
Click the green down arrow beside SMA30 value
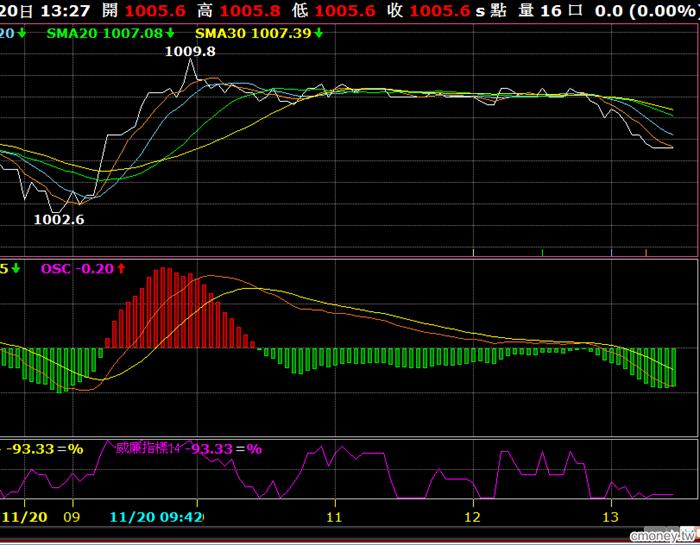coord(318,33)
